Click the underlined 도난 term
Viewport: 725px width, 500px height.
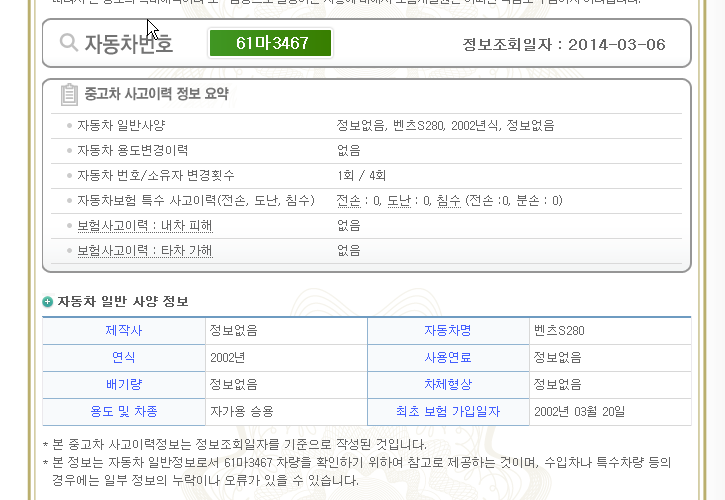pyautogui.click(x=399, y=201)
